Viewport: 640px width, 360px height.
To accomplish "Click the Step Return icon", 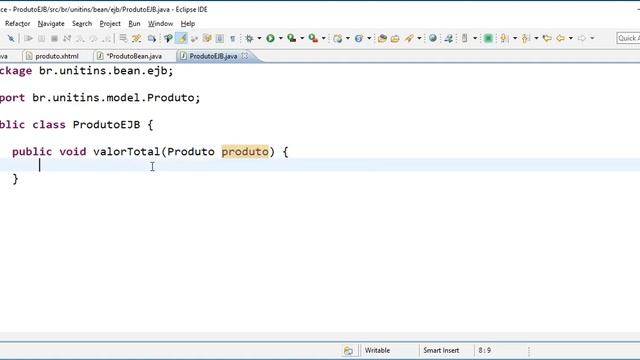I will (107, 38).
